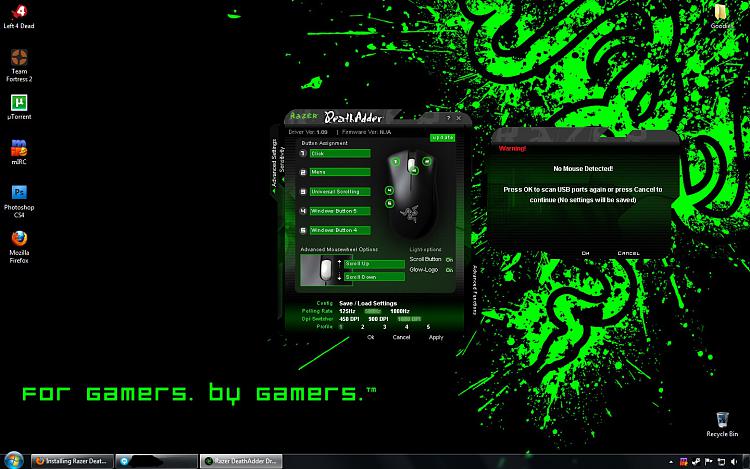Click the question mark help icon in DeathAdder window

(x=448, y=118)
